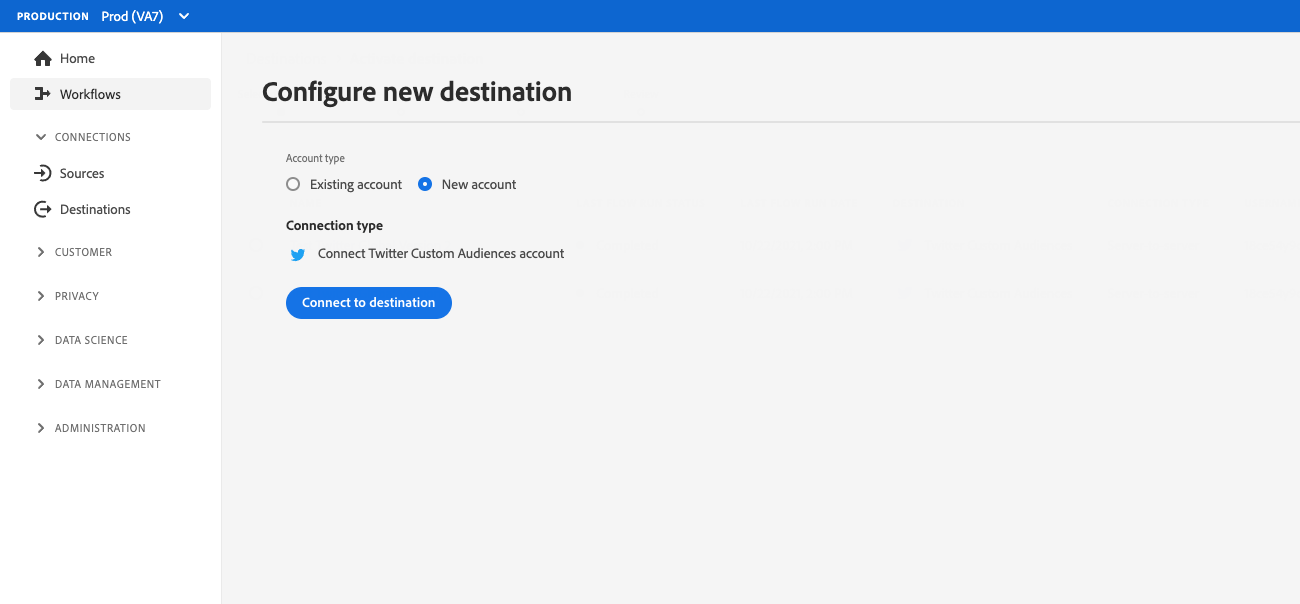Open the Sources page

[82, 173]
